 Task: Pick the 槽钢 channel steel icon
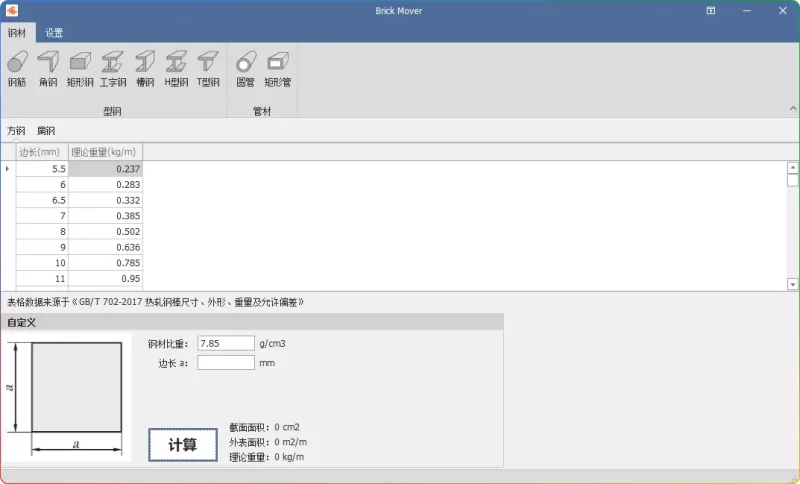tap(145, 68)
